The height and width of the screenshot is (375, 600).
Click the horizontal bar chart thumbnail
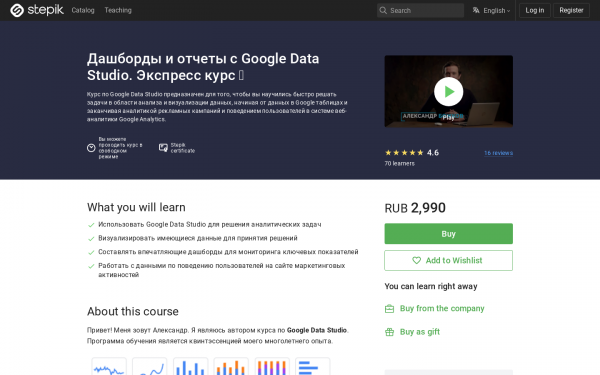tap(313, 367)
